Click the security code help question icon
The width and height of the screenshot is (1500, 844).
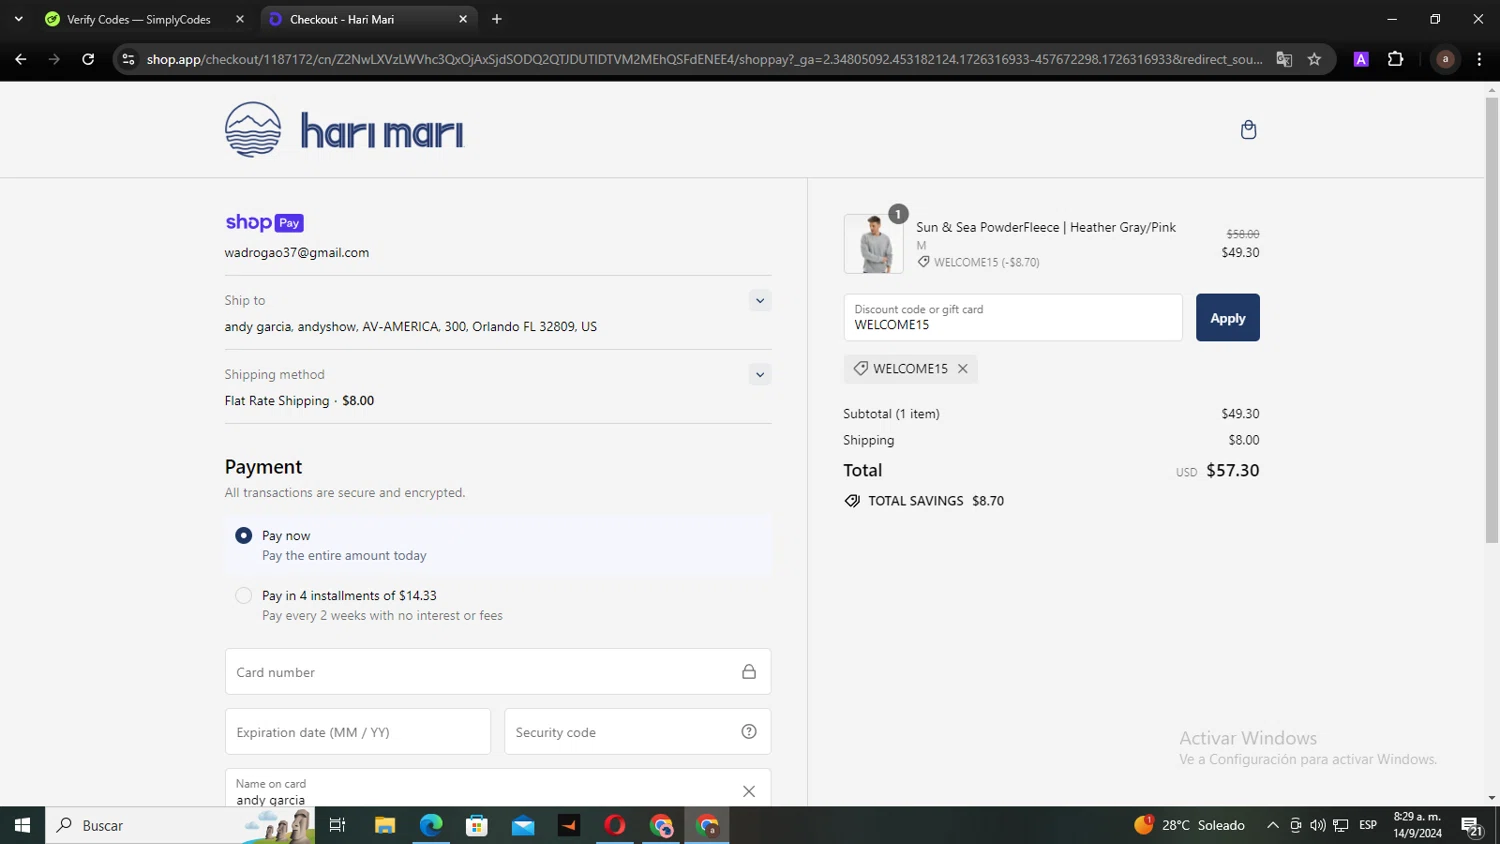(x=748, y=732)
